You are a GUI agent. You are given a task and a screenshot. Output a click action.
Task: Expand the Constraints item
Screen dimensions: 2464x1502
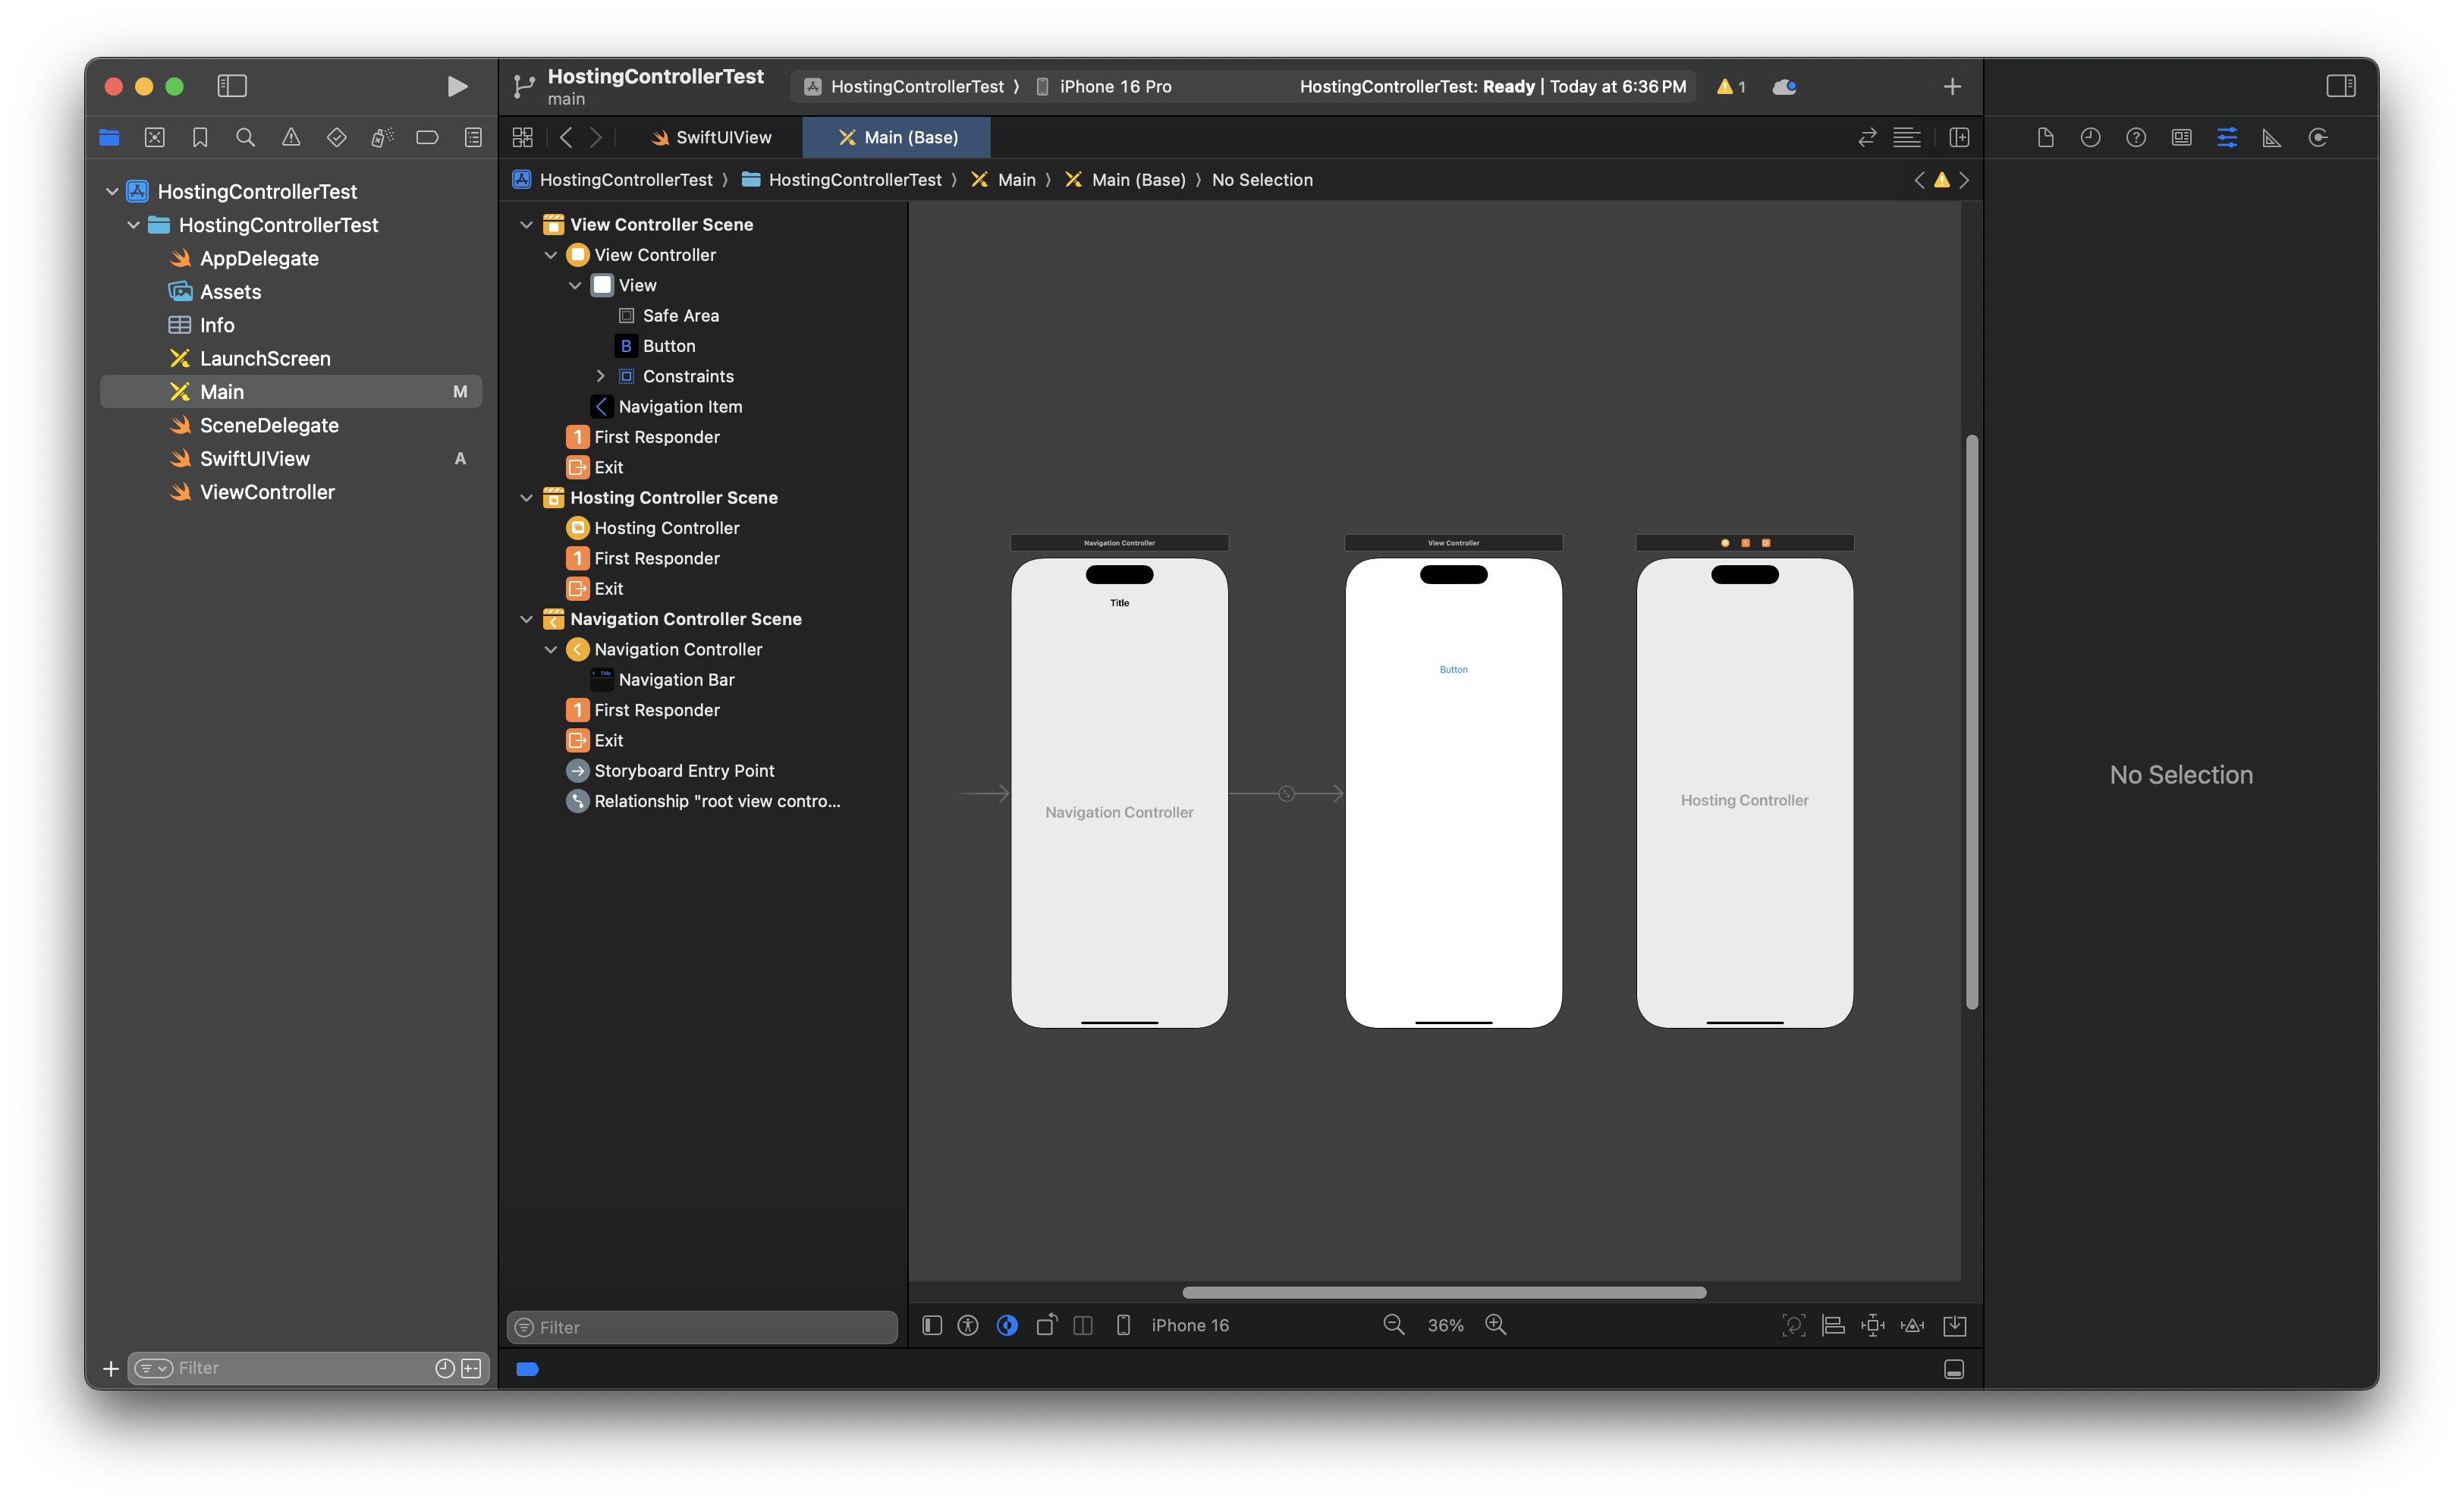(x=600, y=376)
